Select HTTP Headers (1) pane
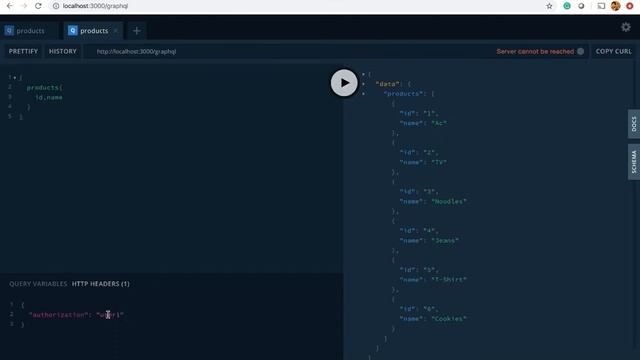This screenshot has width=640, height=360. point(100,284)
